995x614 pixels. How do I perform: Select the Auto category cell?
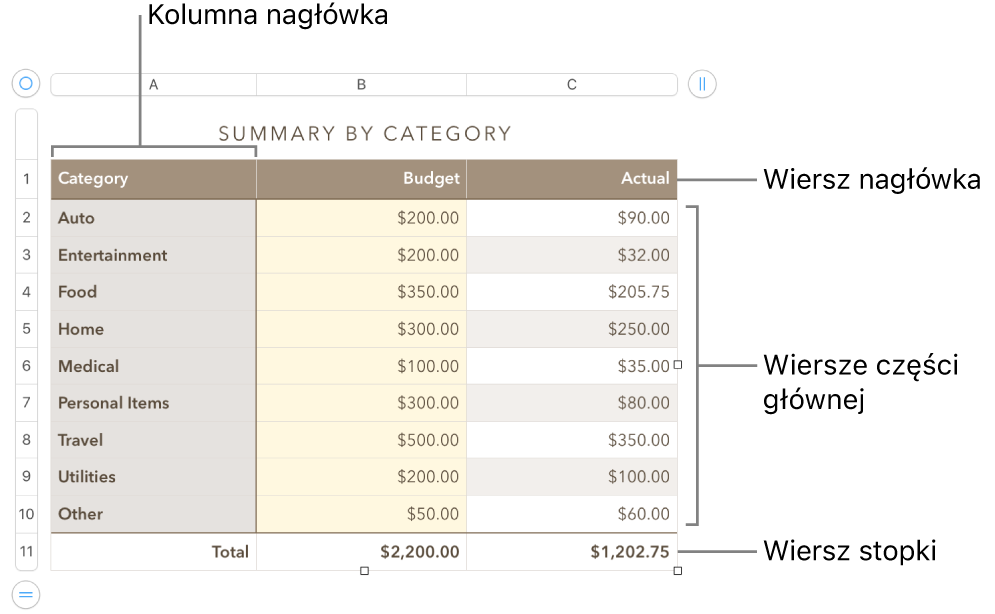(x=152, y=217)
